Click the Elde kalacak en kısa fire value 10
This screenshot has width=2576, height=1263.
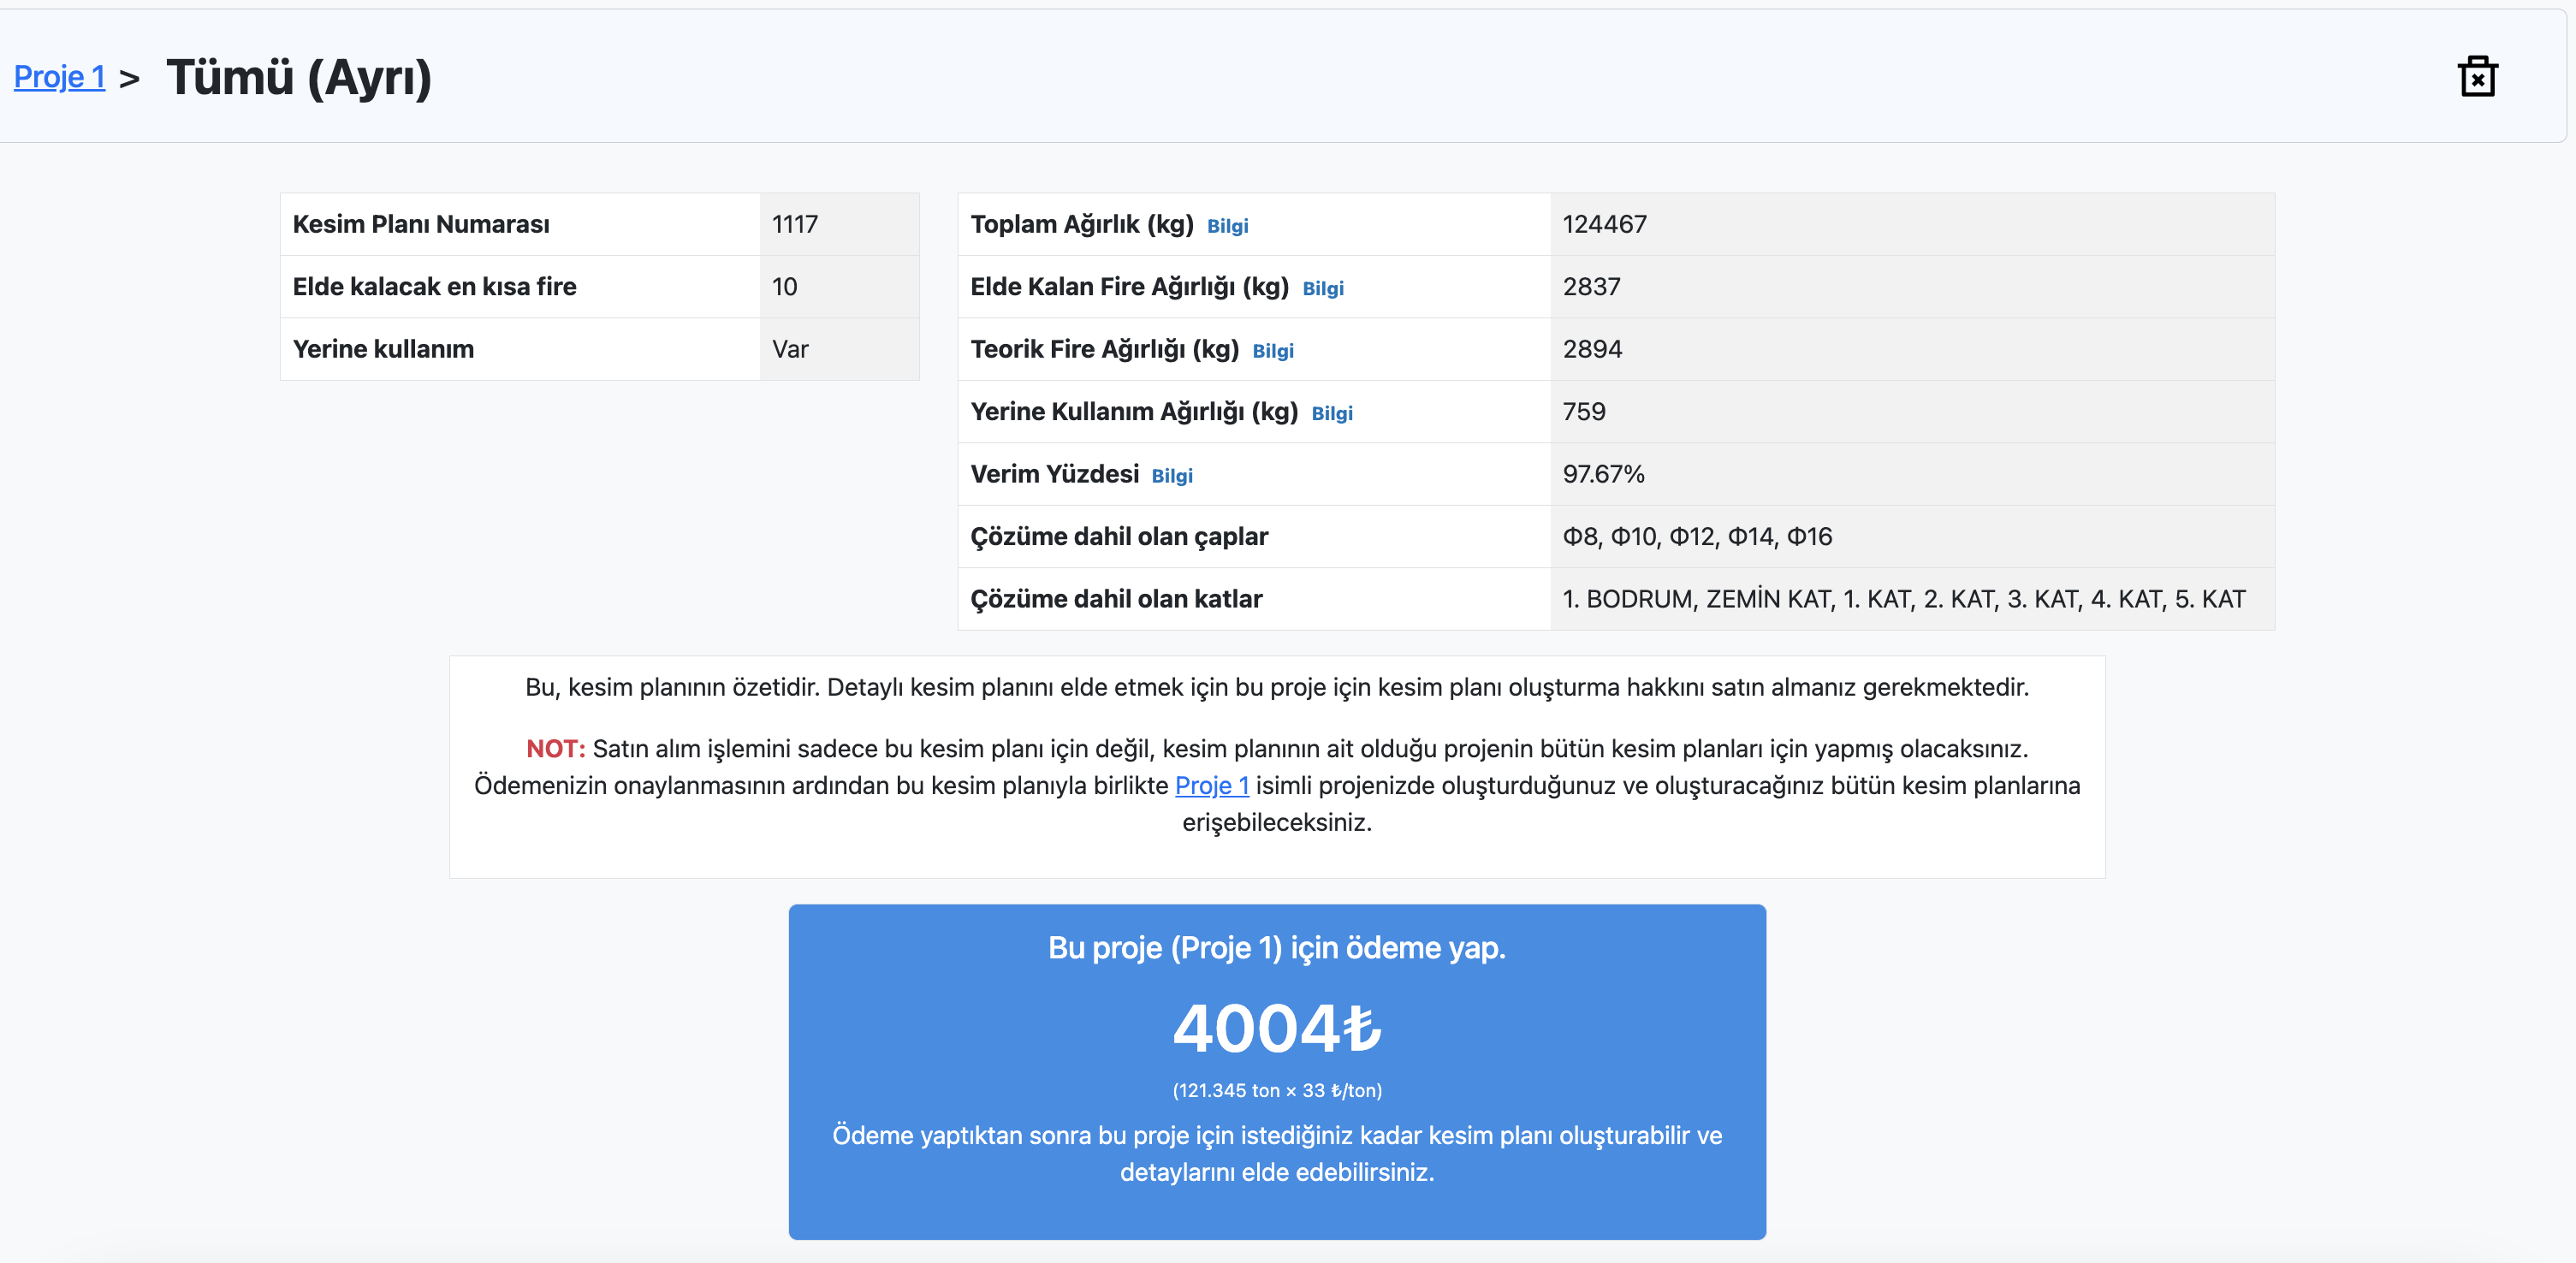tap(784, 287)
